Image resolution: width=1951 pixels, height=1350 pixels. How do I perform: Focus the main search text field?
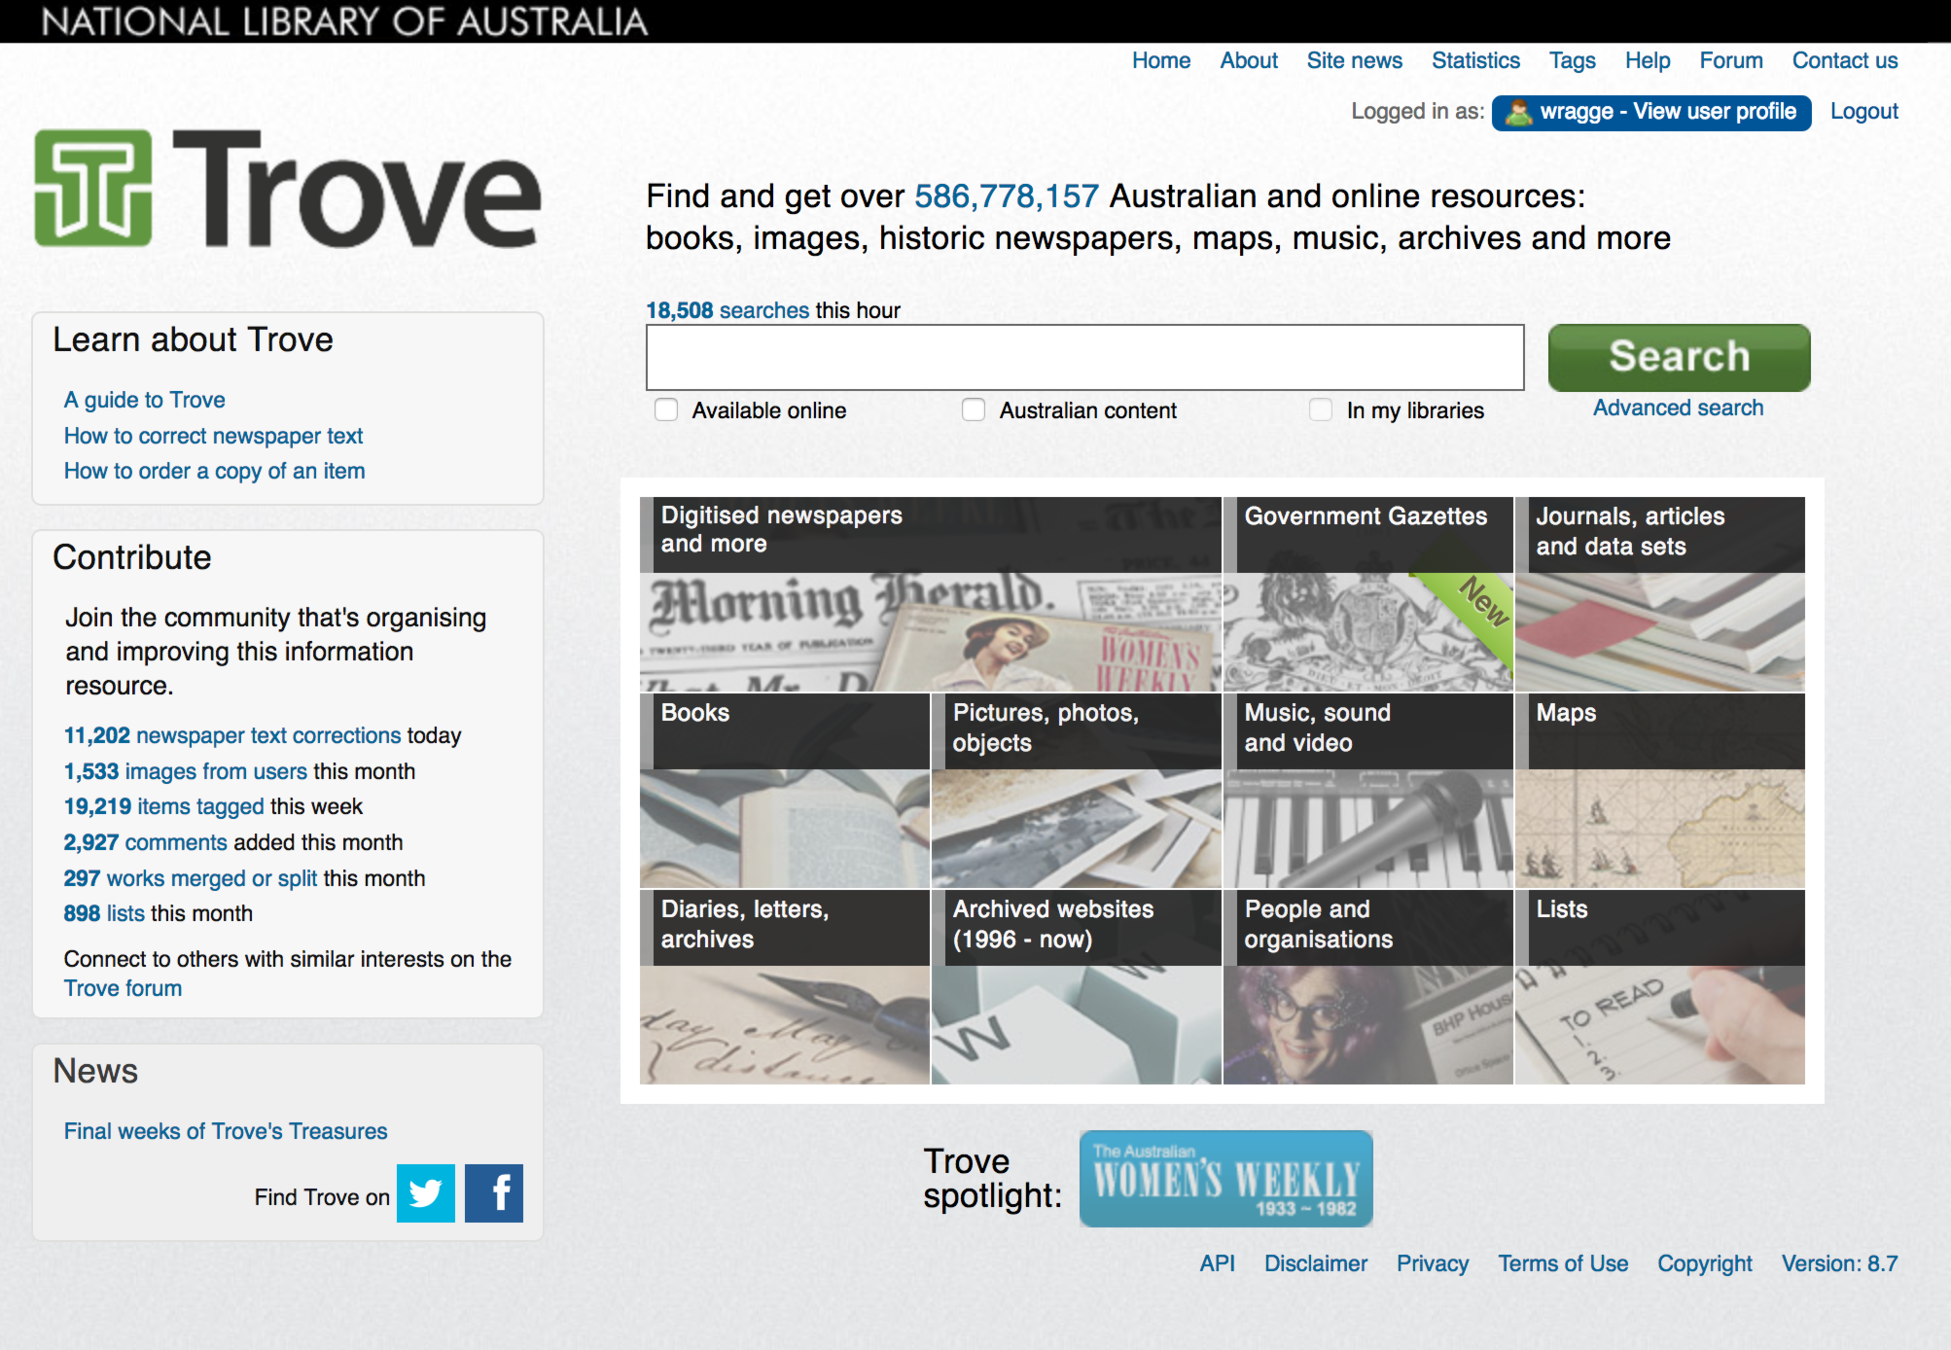[1084, 357]
